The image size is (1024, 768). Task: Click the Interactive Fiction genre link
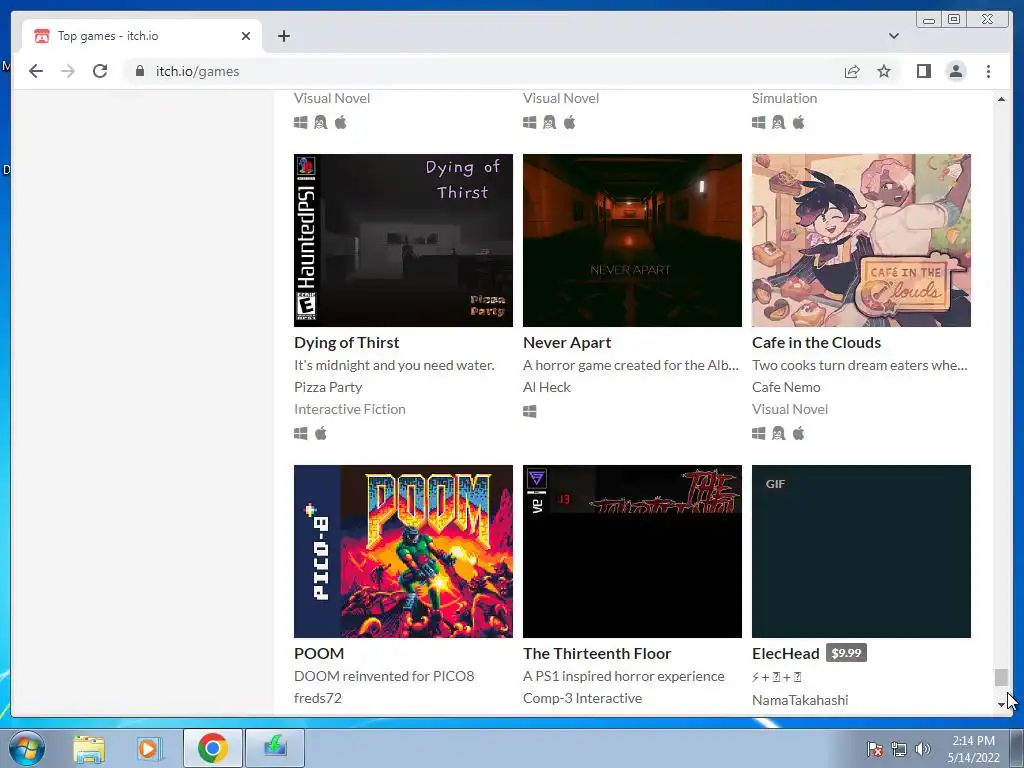coord(349,409)
